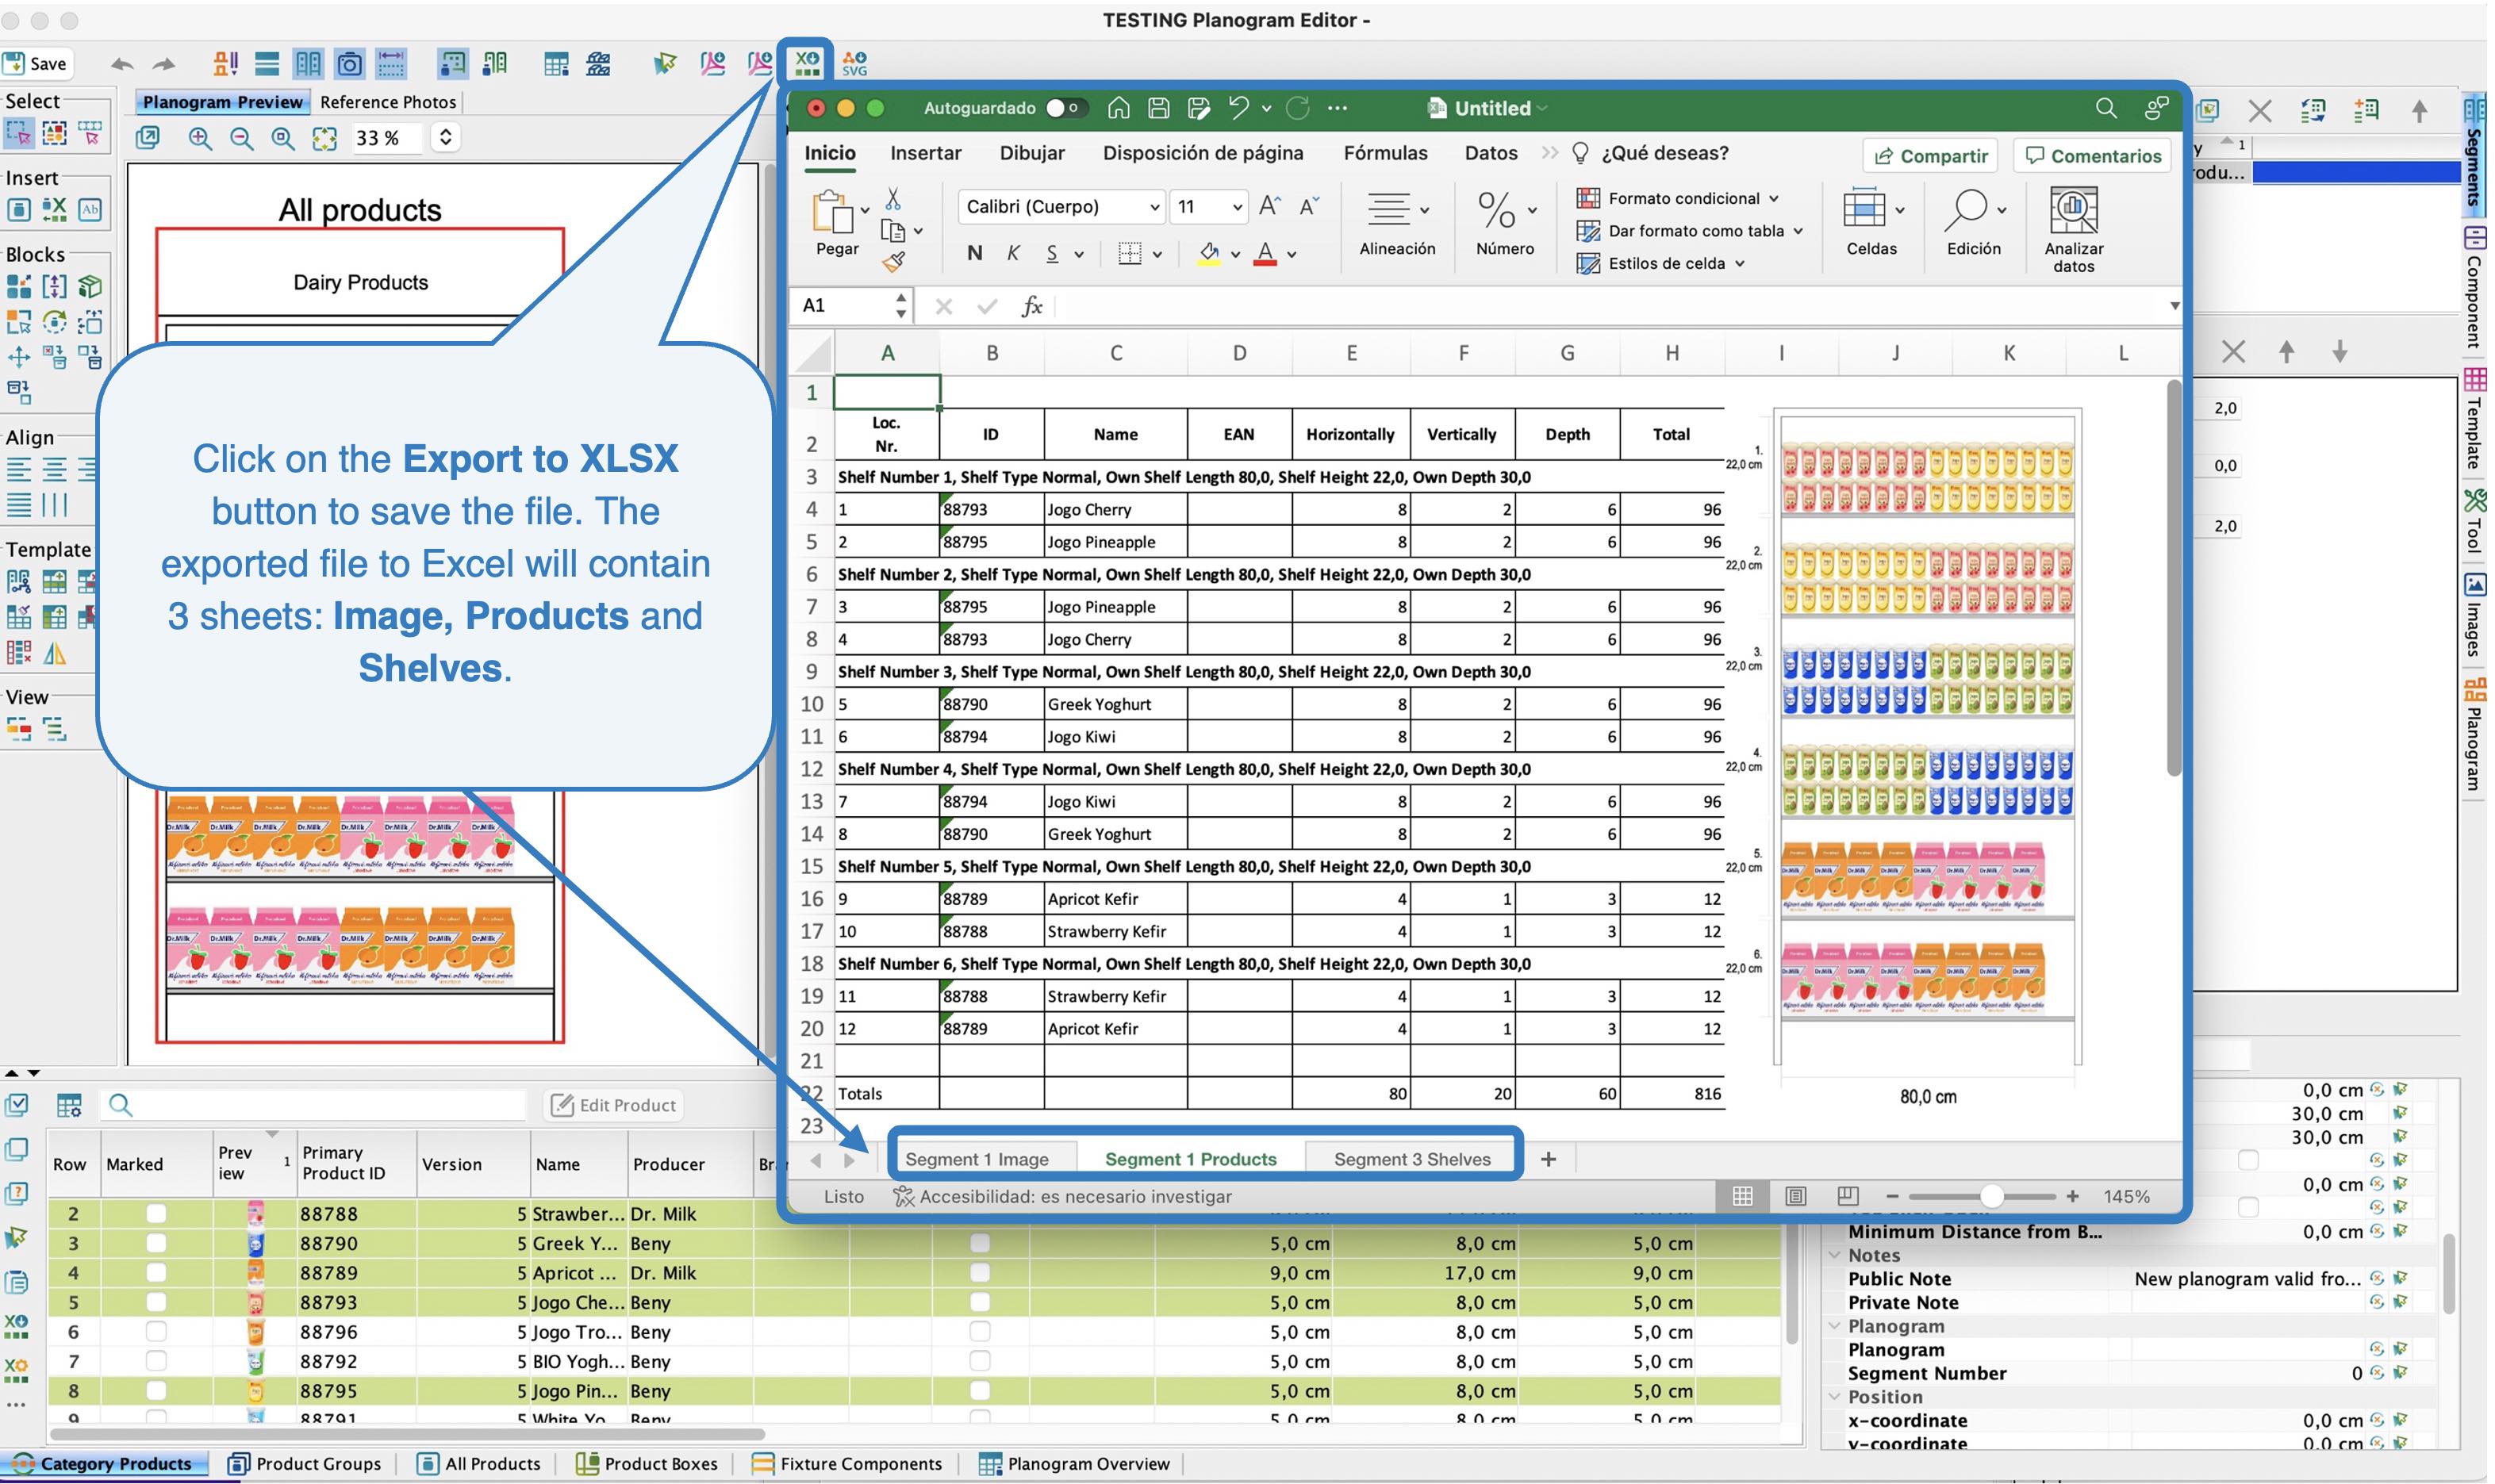Click the Save button
Image resolution: width=2495 pixels, height=1484 pixels.
coord(36,64)
